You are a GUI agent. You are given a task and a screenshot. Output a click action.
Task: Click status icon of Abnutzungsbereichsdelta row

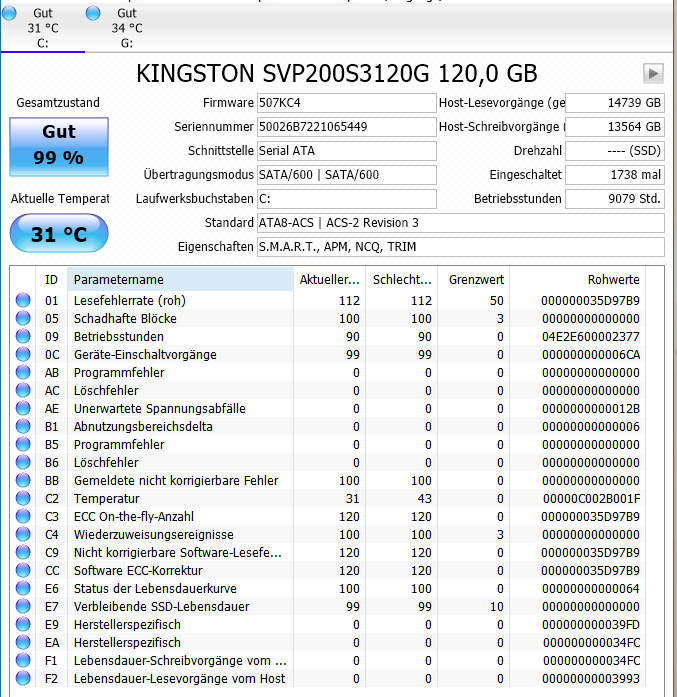[x=23, y=426]
